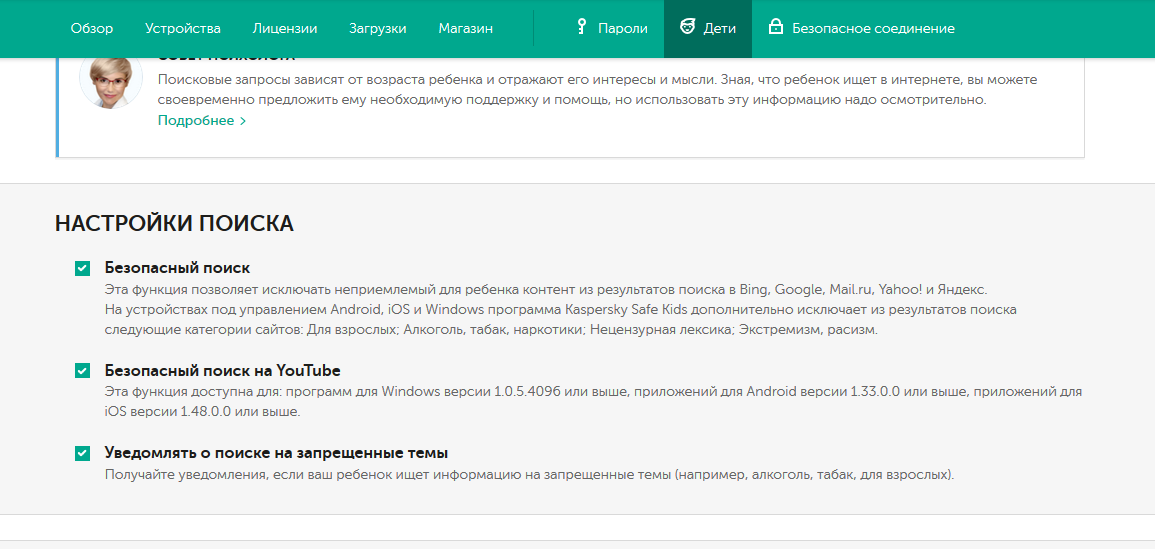Click the psychologist advisor avatar photo

[111, 80]
